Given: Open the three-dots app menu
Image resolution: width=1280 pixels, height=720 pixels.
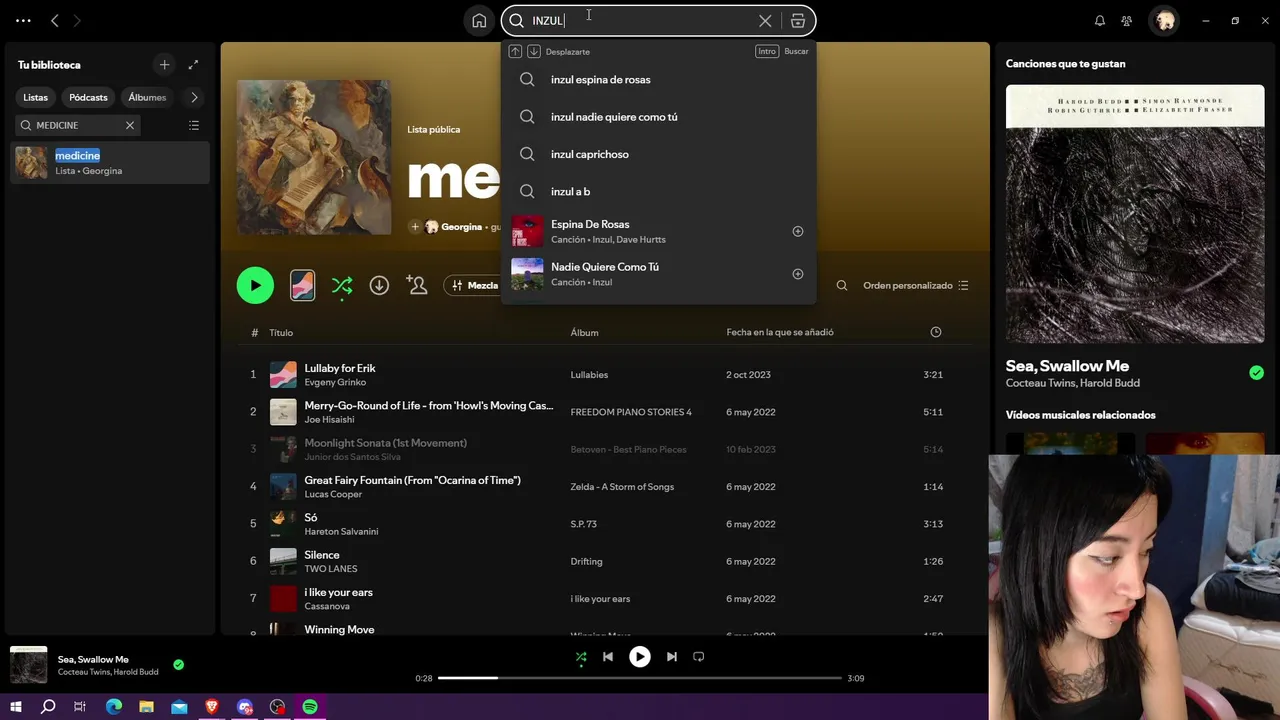Looking at the screenshot, I should (x=23, y=21).
